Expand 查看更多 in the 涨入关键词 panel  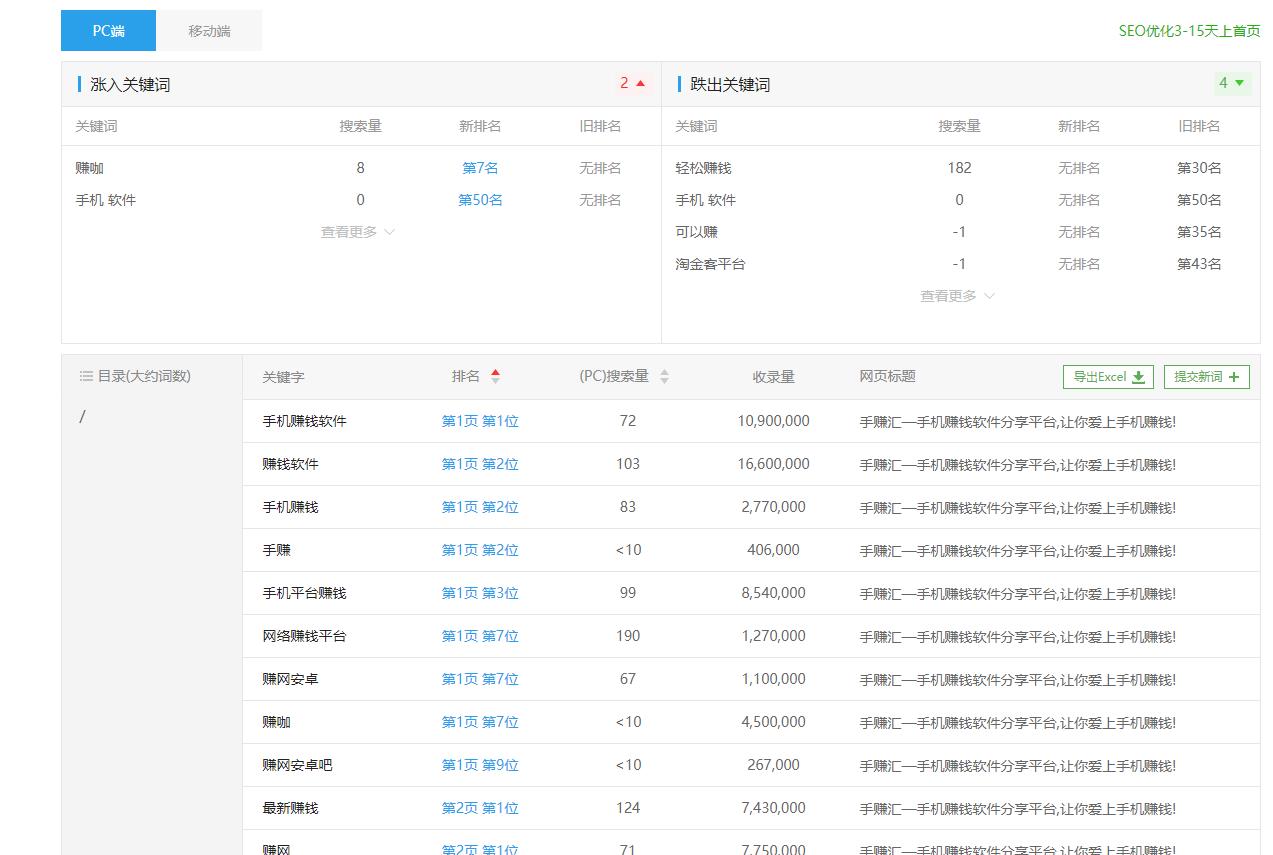[x=350, y=231]
